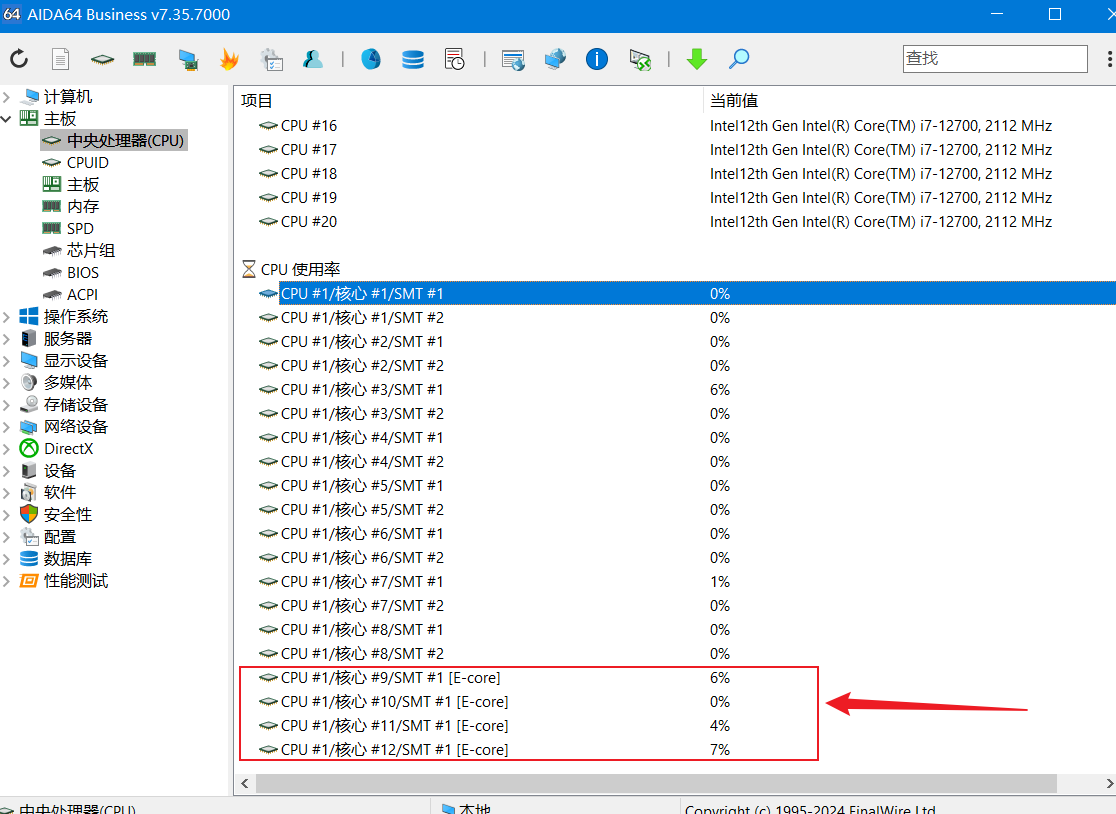Screen dimensions: 1116x814
Task: Click the remote monitor toolbar icon
Action: pyautogui.click(x=512, y=59)
